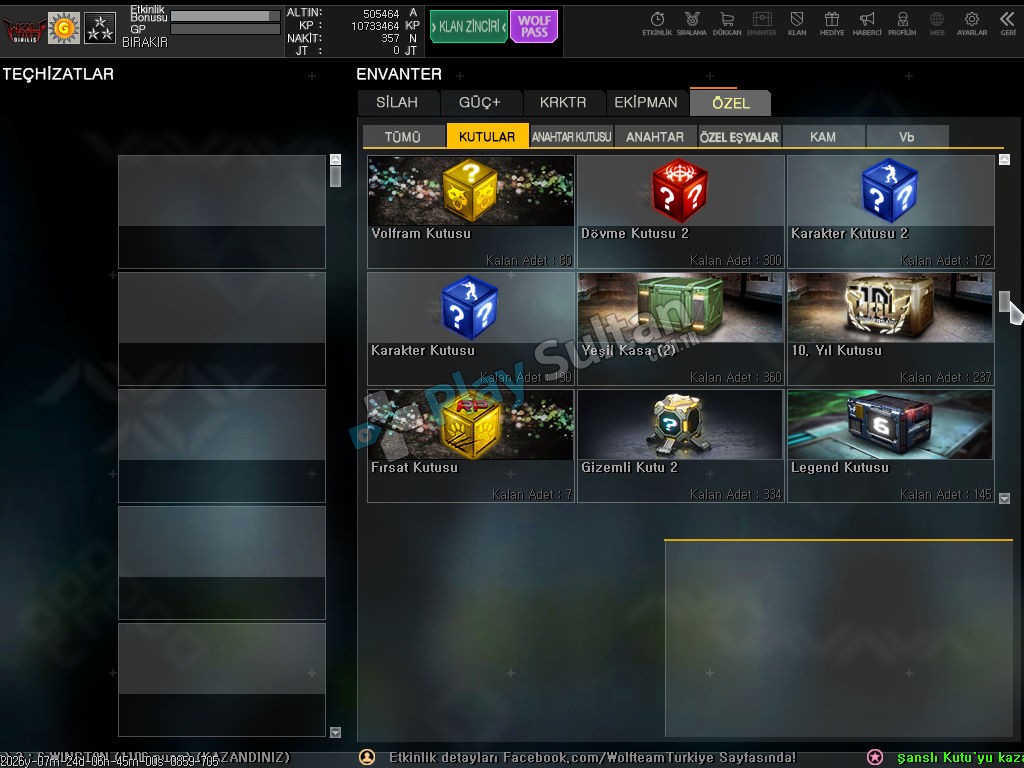
Task: Select the 10. Yıl Kutusu crate
Action: pos(891,328)
